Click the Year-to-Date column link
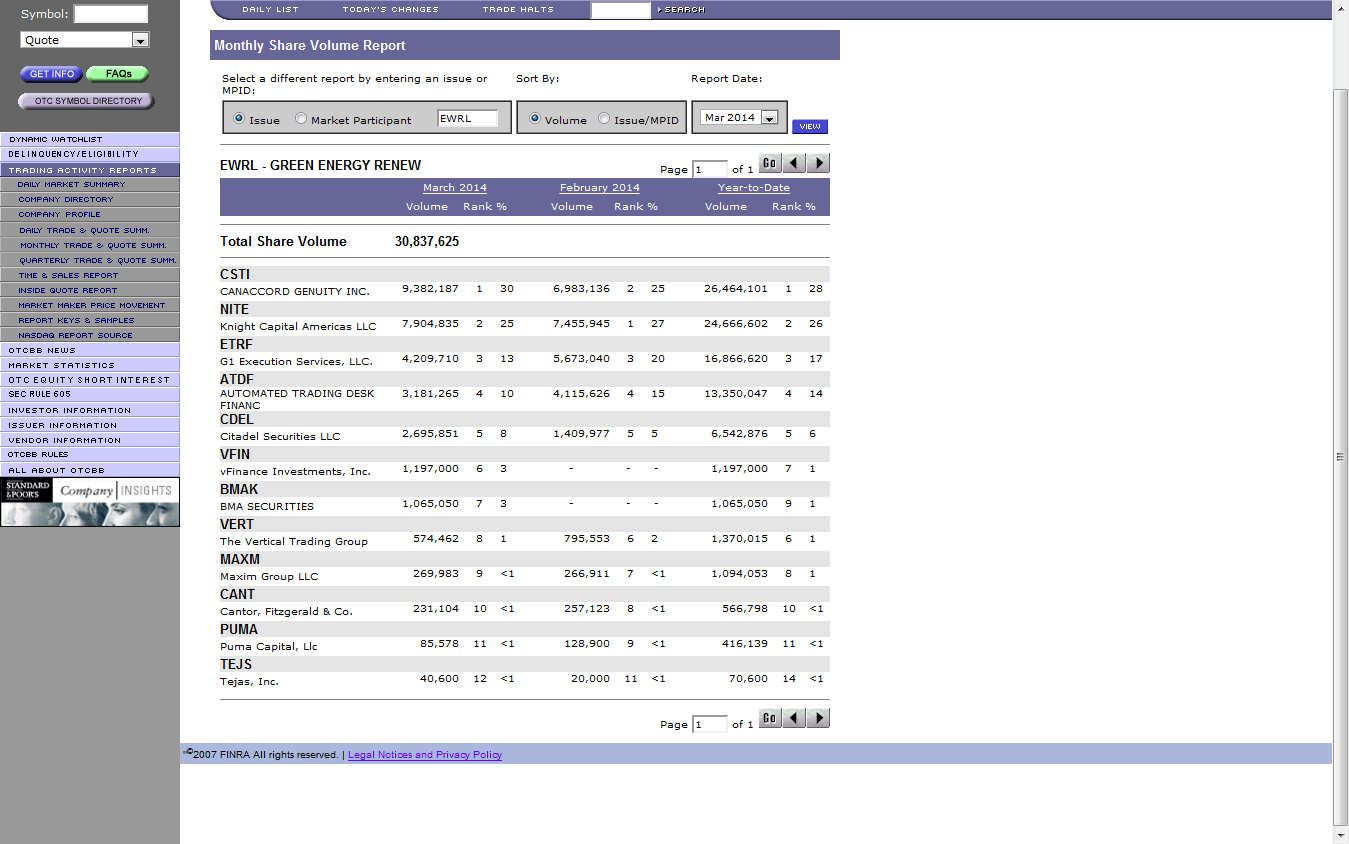 [x=754, y=188]
